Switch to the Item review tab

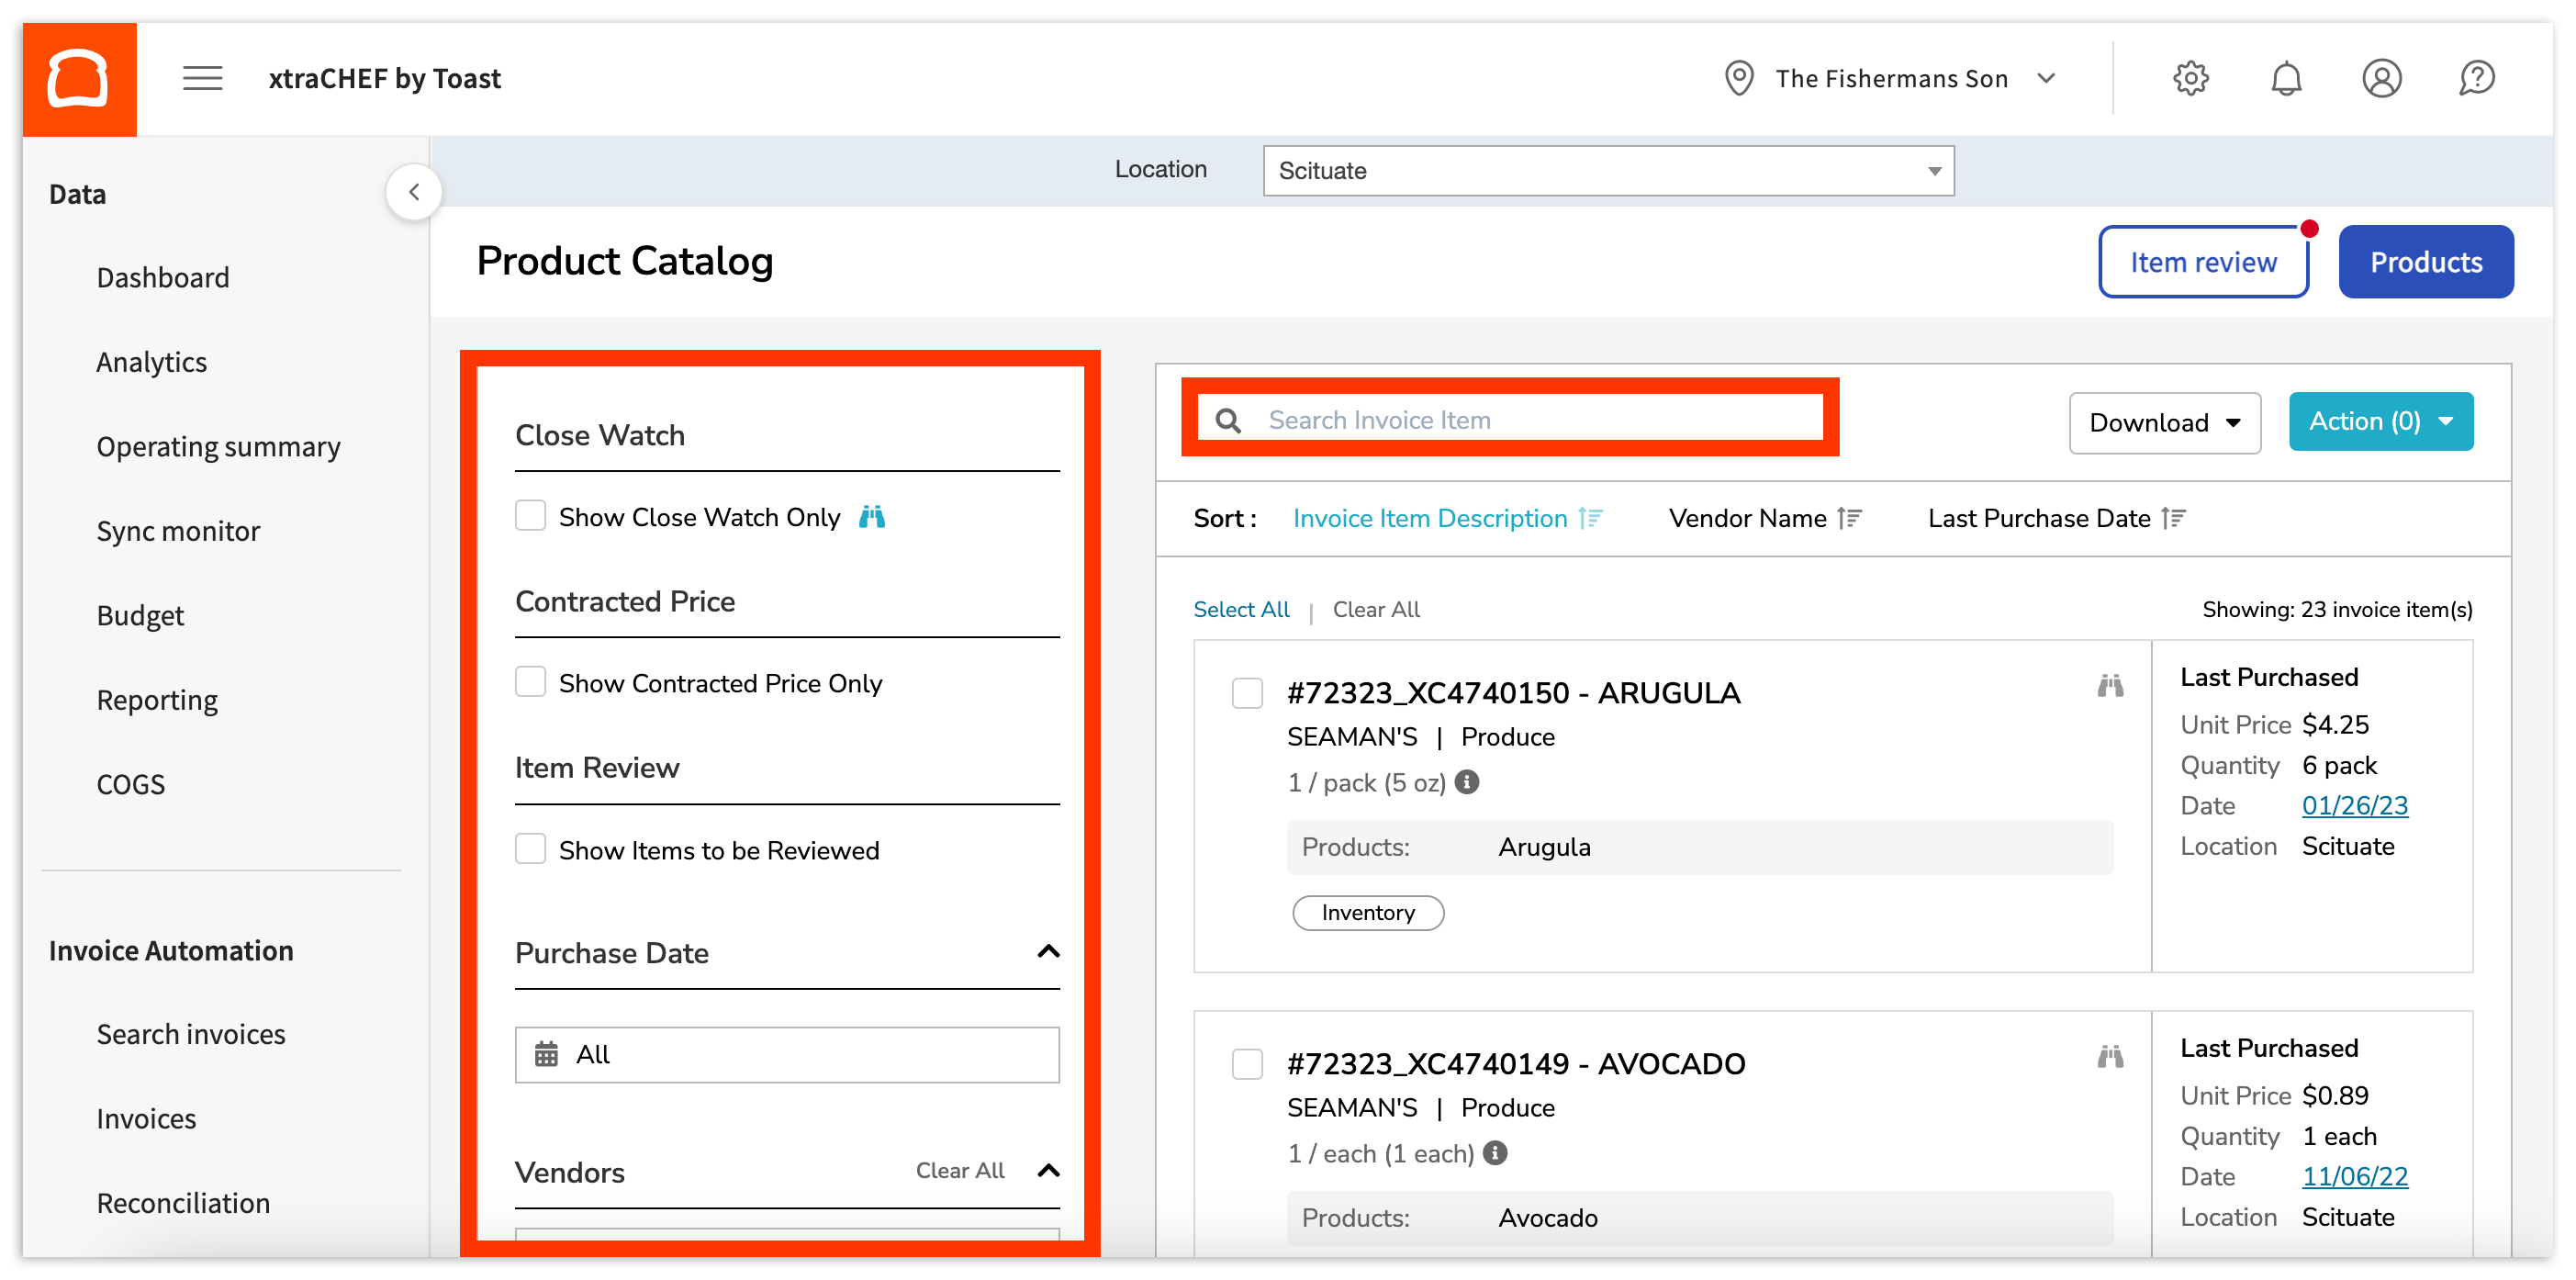click(2203, 261)
